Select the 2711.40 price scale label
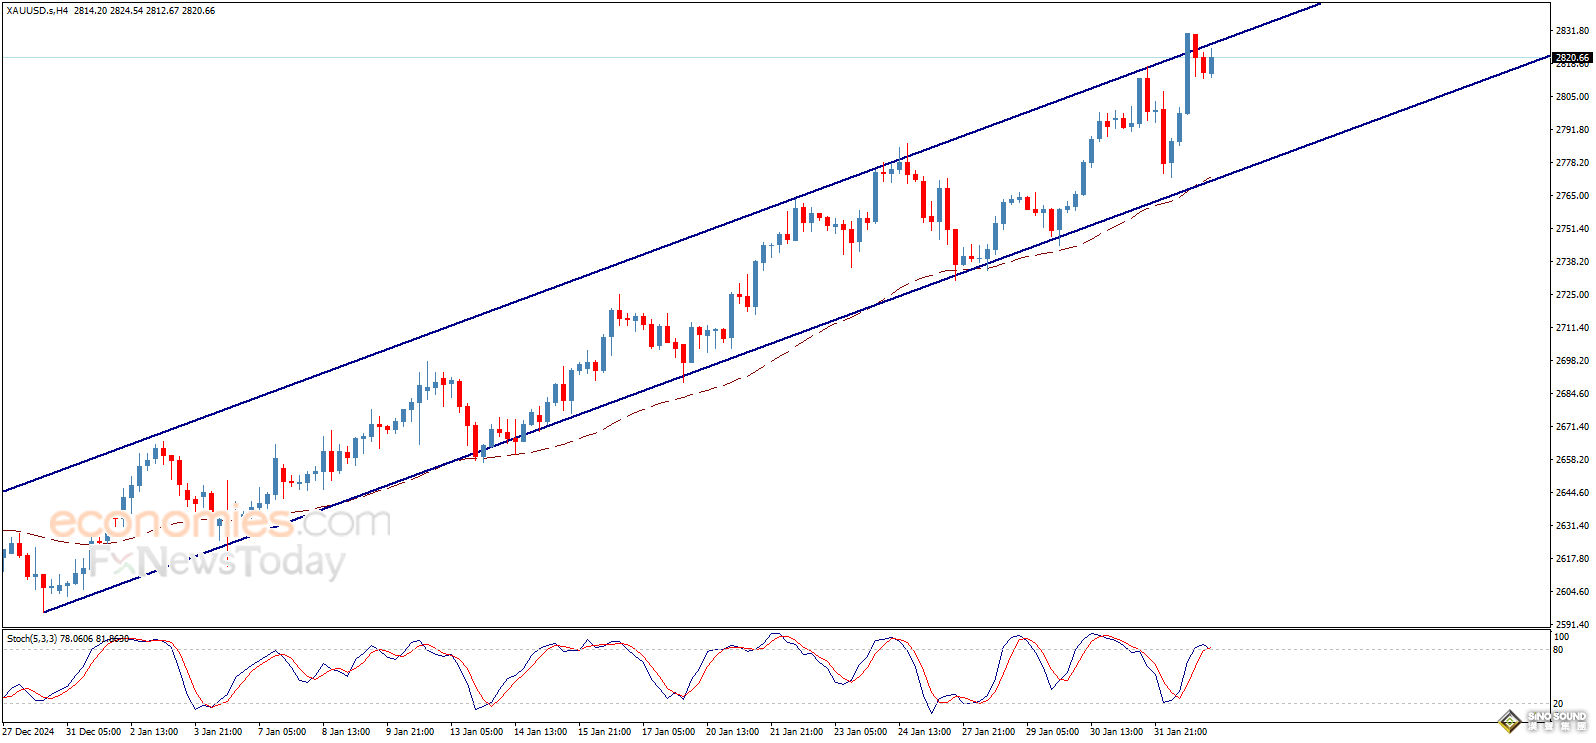This screenshot has width=1596, height=743. click(x=1572, y=328)
